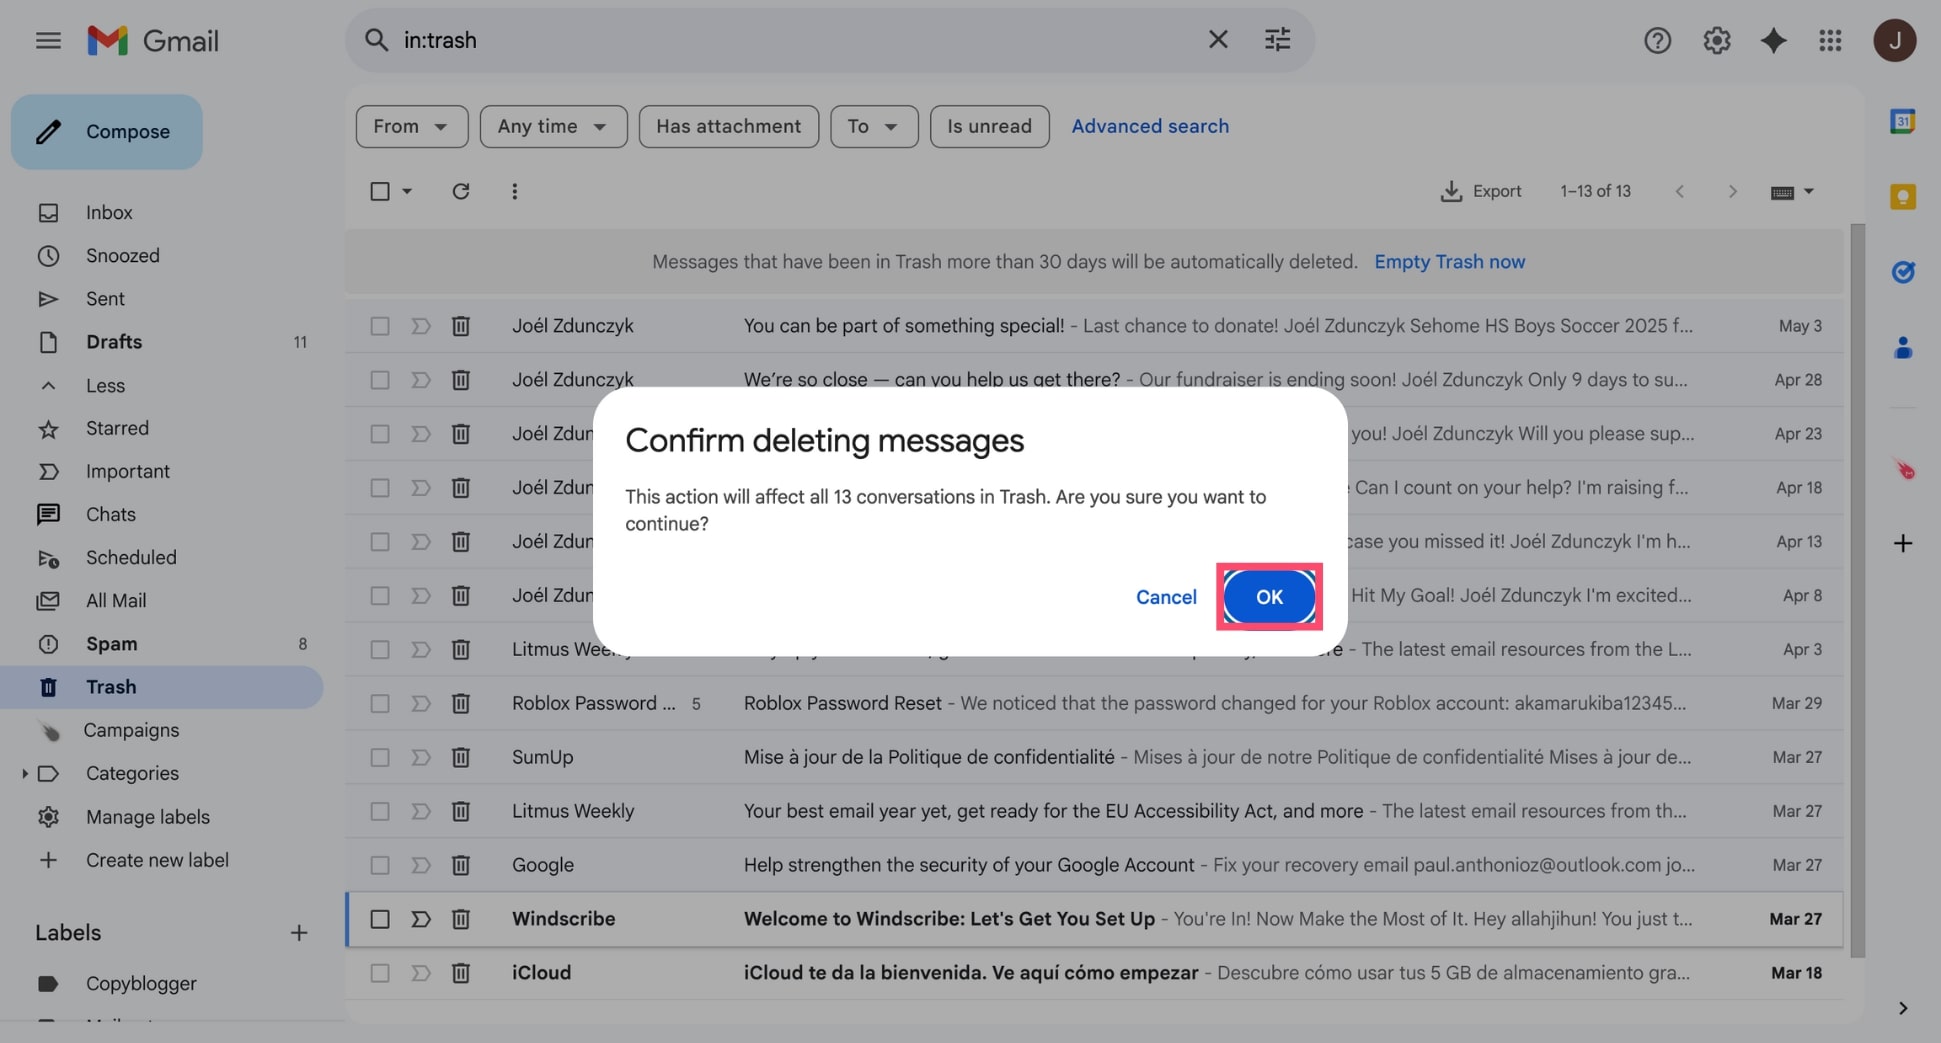Open search options sliders icon
Image resolution: width=1941 pixels, height=1043 pixels.
pos(1278,40)
